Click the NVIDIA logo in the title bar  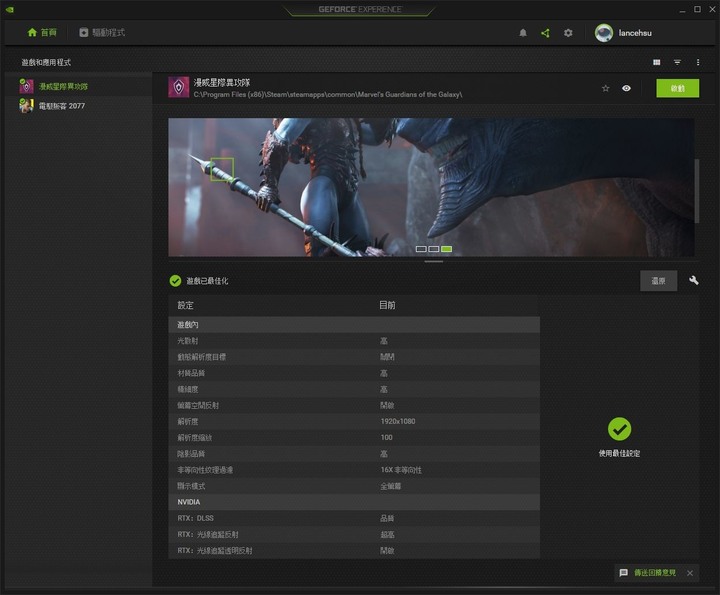pyautogui.click(x=10, y=9)
